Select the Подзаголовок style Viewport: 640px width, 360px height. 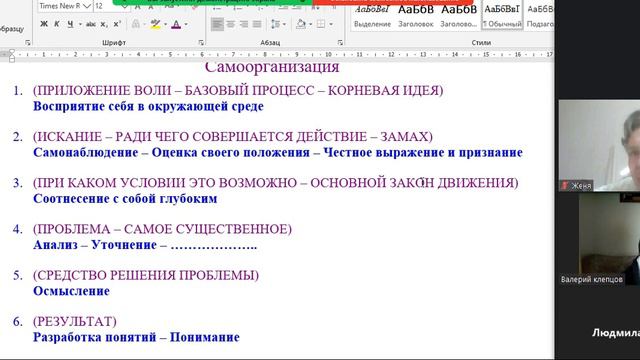[539, 16]
